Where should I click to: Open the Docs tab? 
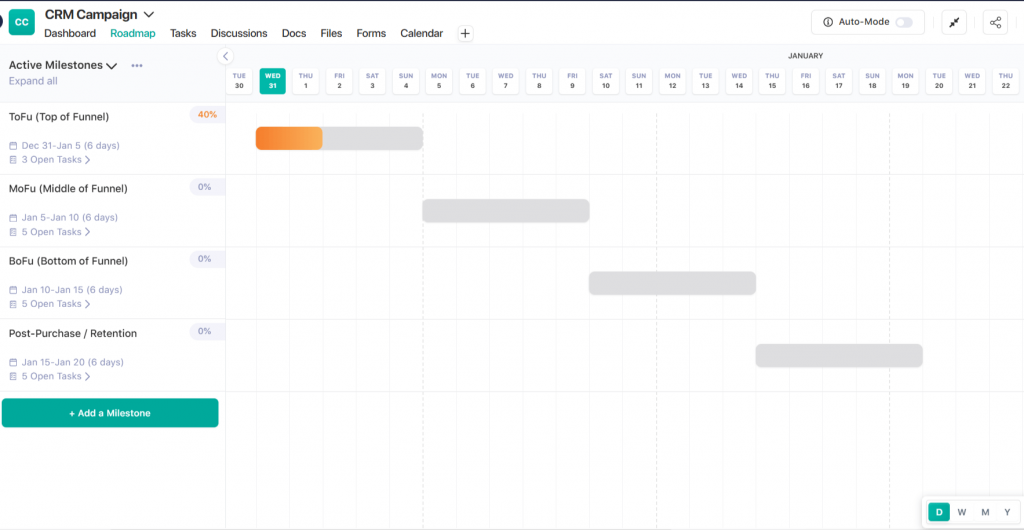click(294, 33)
